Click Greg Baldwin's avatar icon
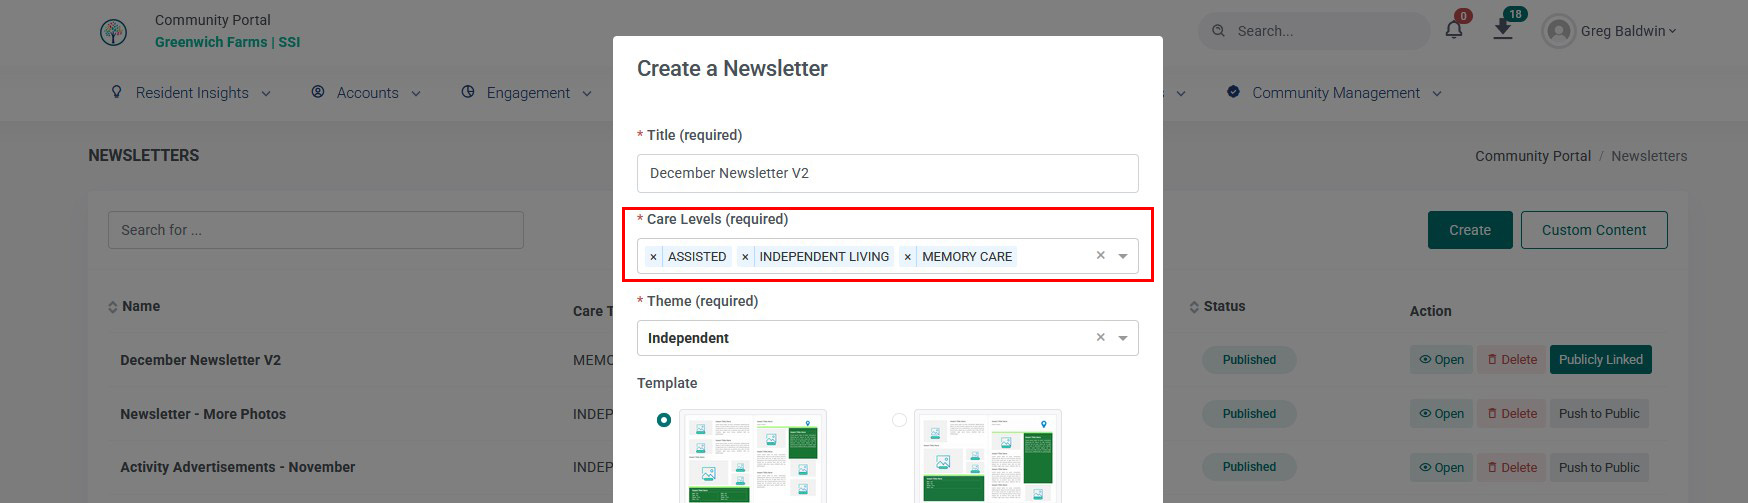Image resolution: width=1748 pixels, height=503 pixels. [x=1558, y=31]
